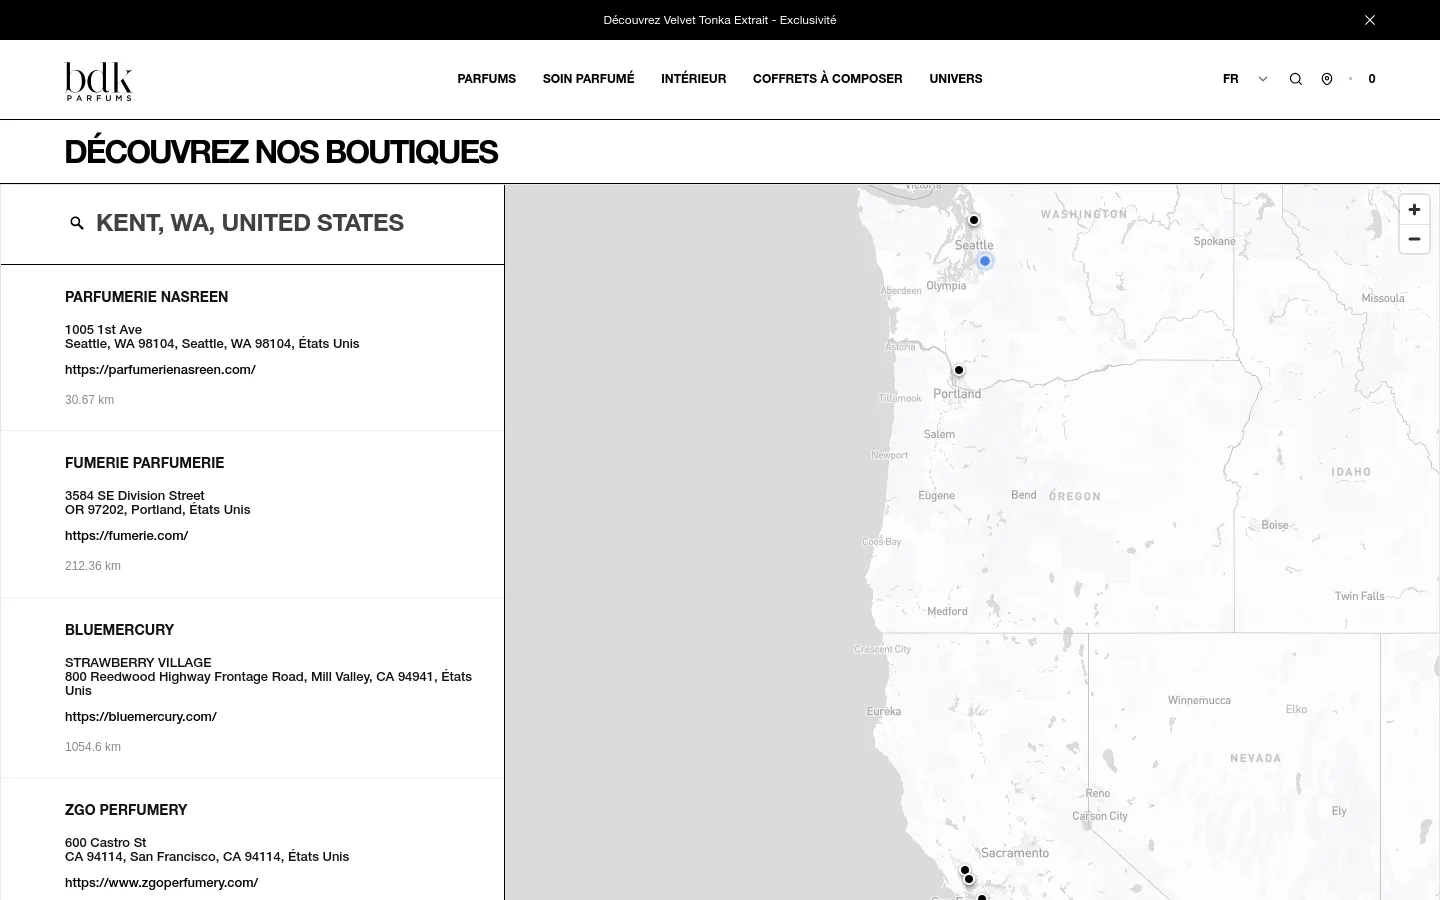
Task: Click the 1054.6 km distance label
Action: point(93,747)
